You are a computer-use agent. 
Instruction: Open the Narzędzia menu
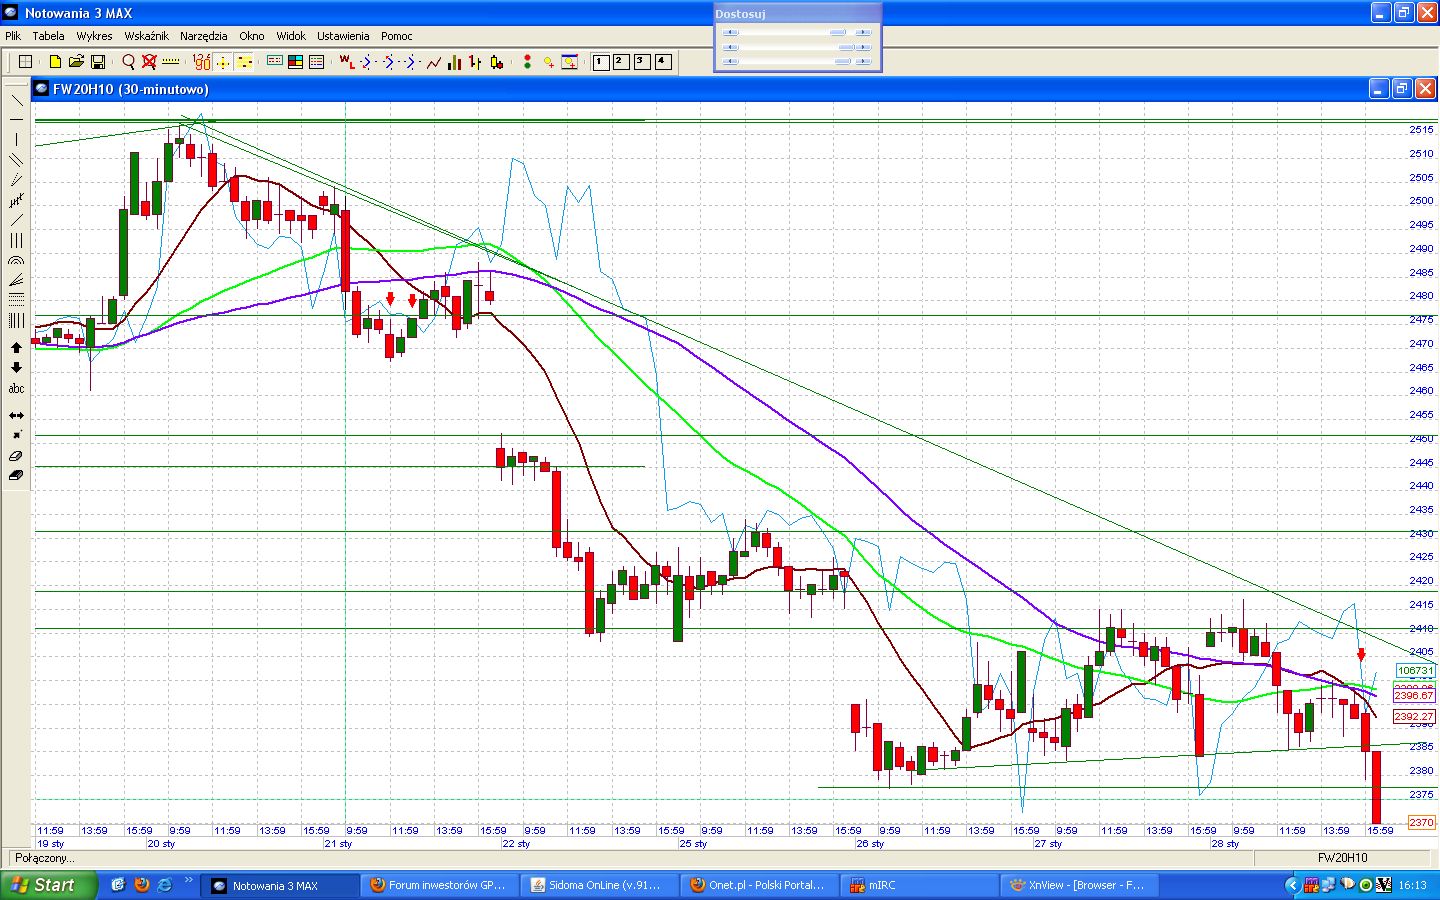coord(203,36)
